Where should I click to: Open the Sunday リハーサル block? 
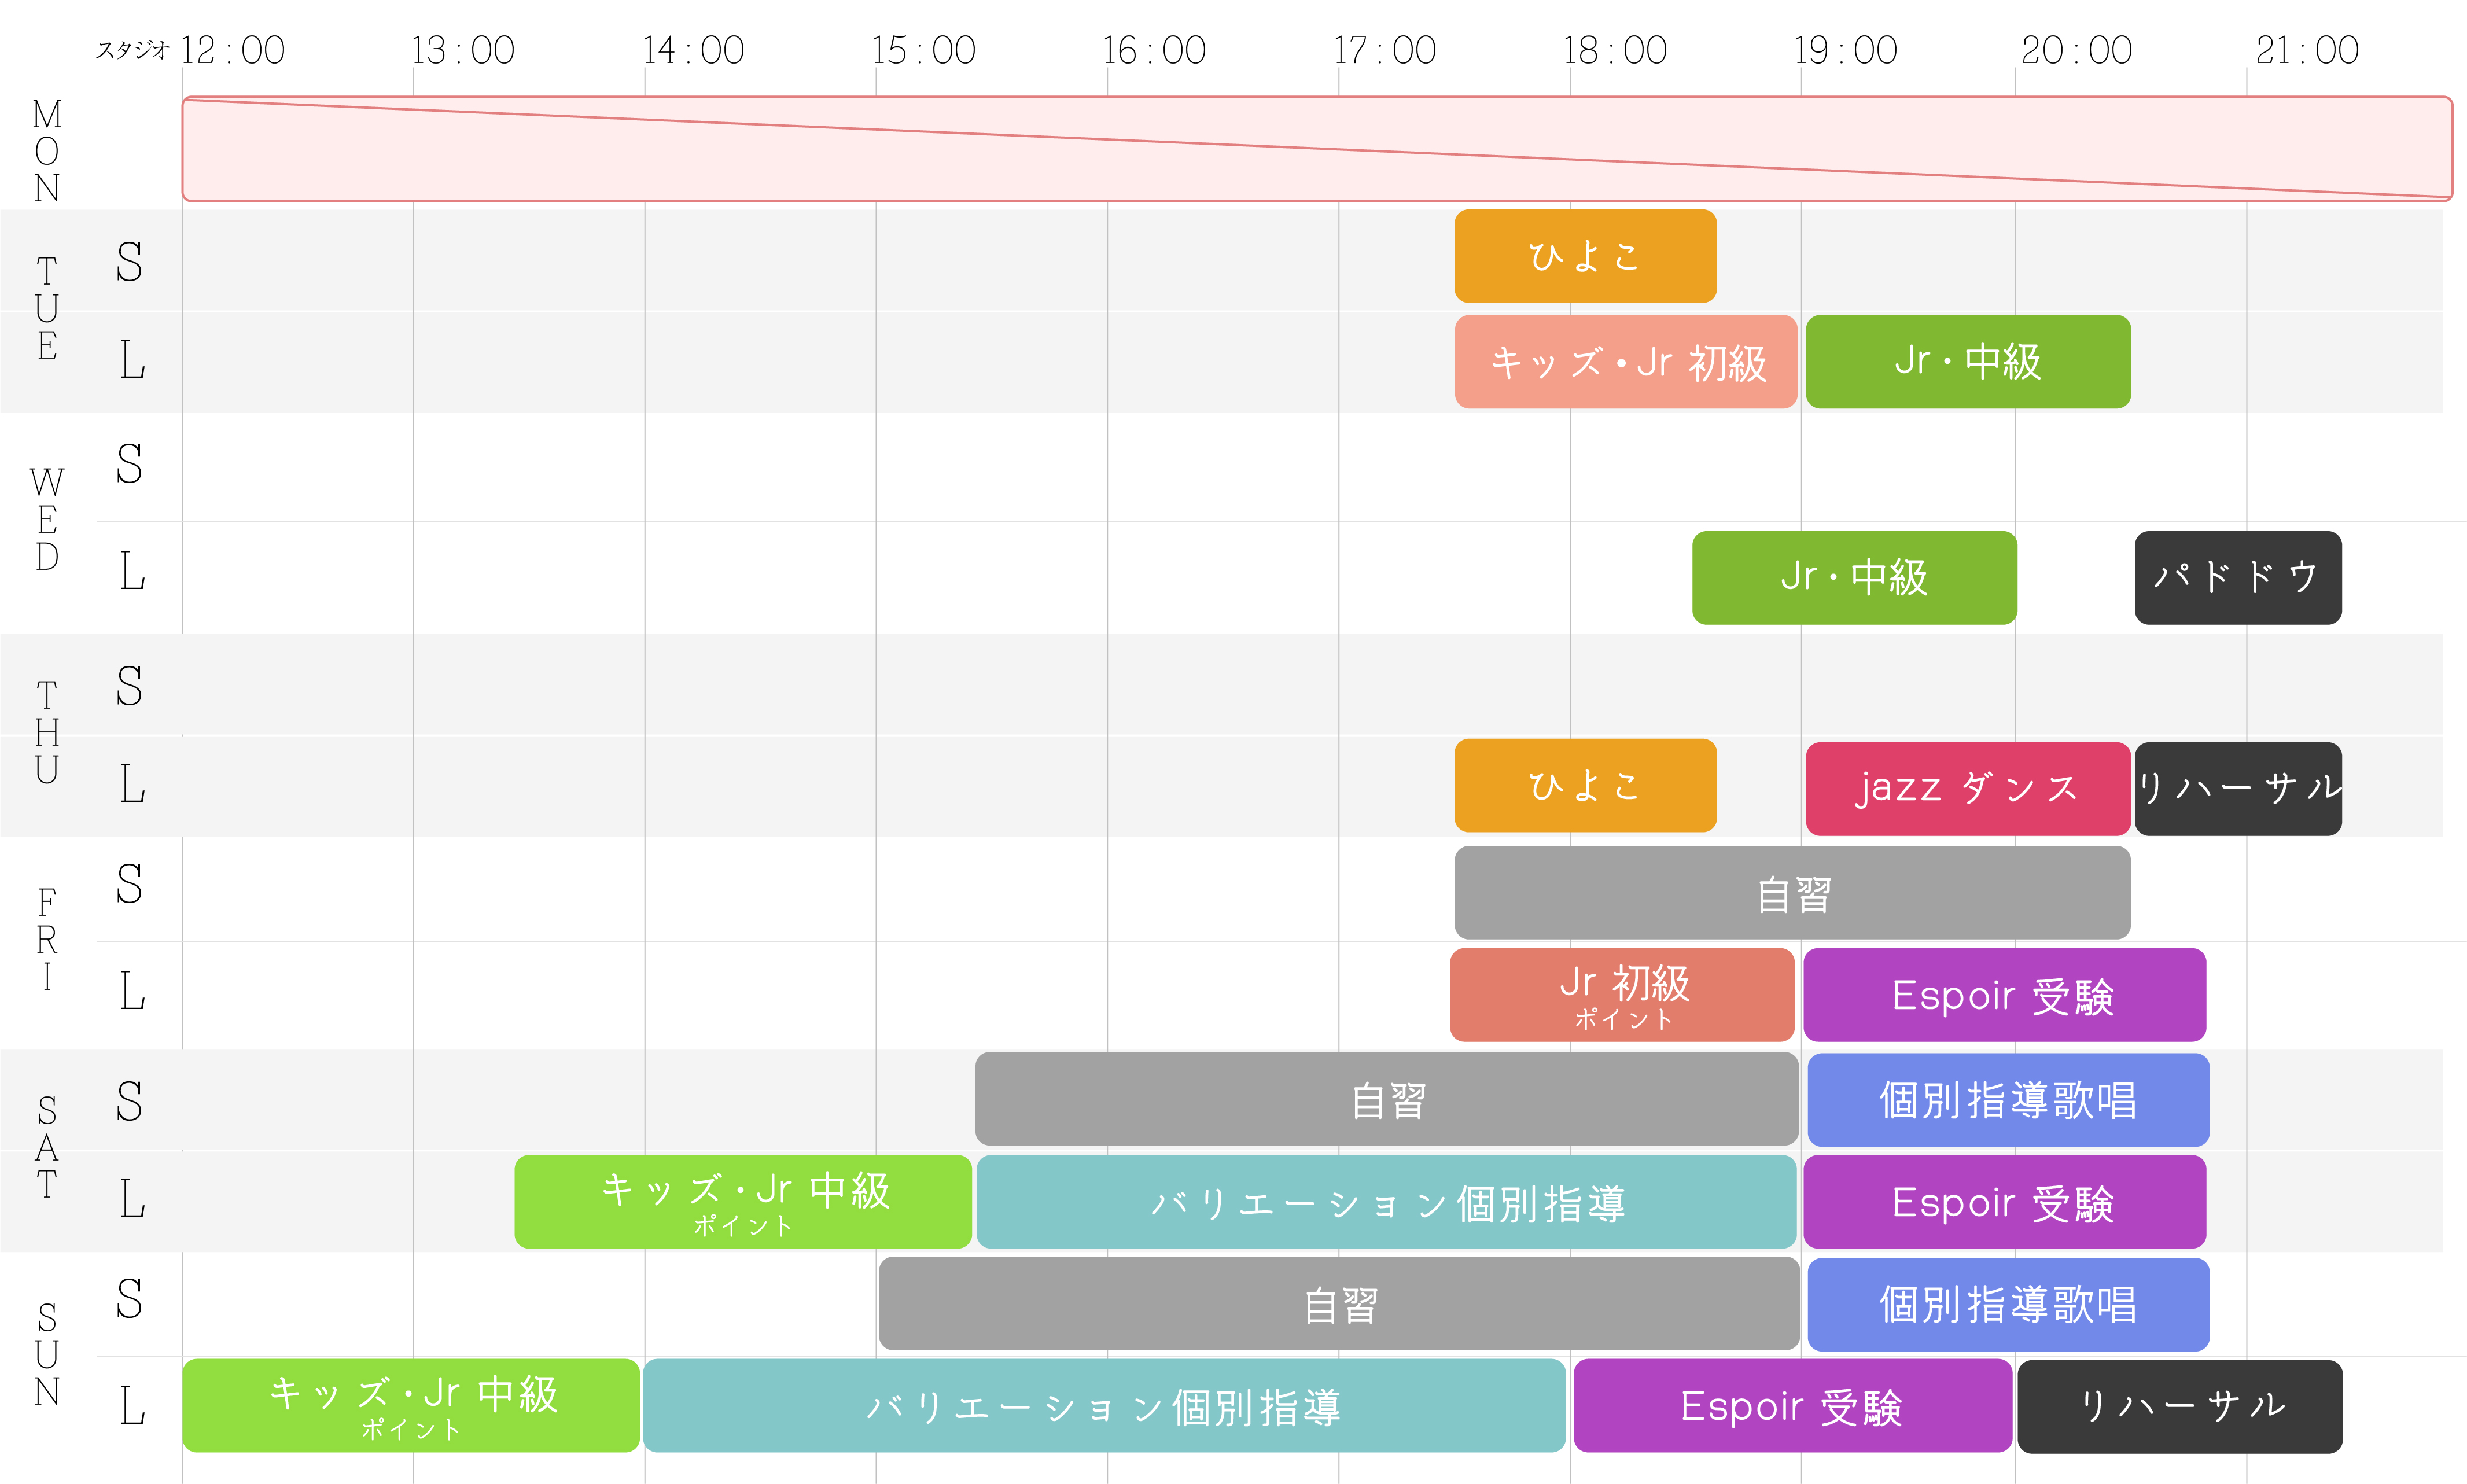2180,1407
